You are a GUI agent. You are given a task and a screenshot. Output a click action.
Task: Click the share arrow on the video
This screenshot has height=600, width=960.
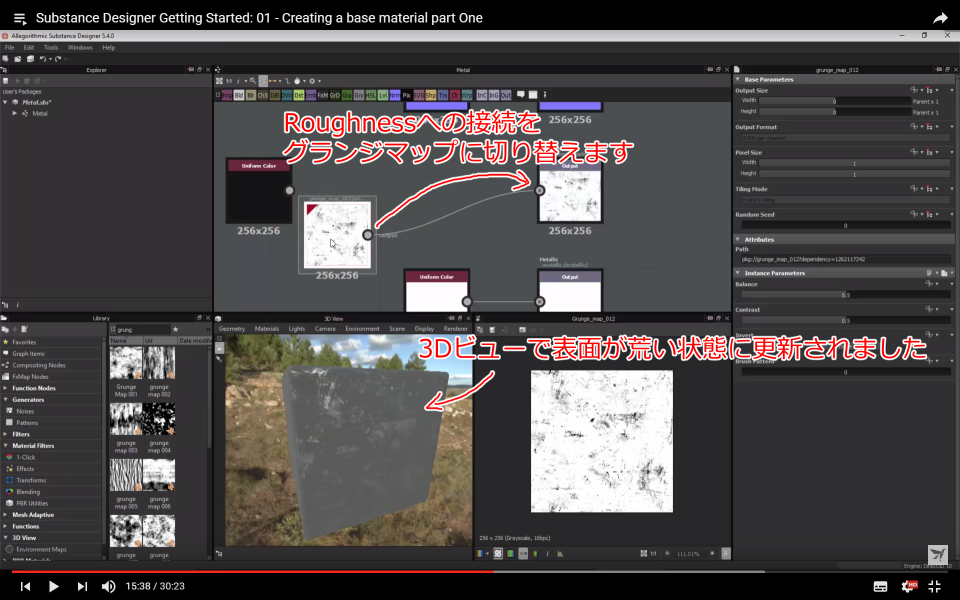tap(940, 18)
